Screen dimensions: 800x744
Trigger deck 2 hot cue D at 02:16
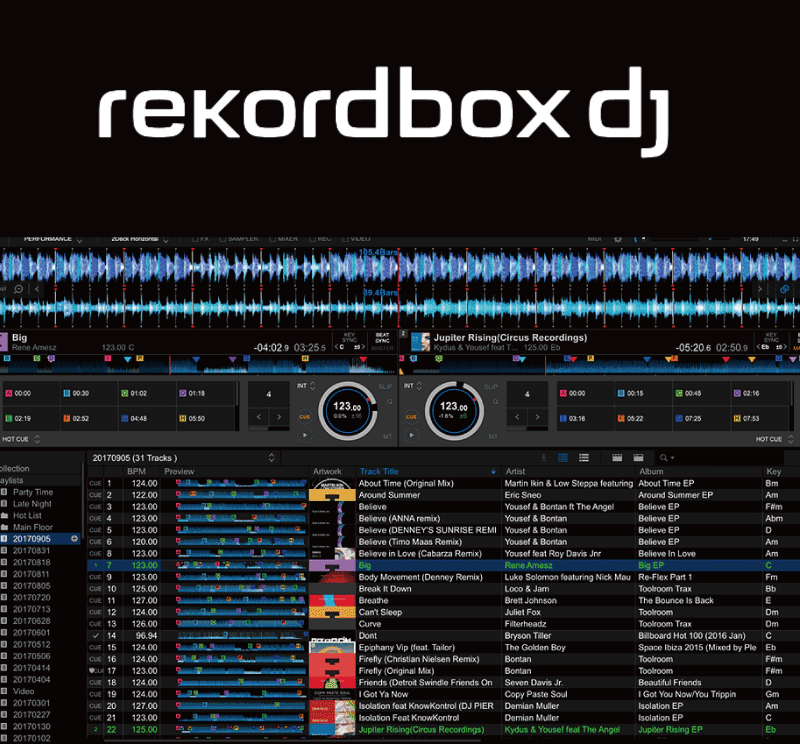click(x=759, y=393)
